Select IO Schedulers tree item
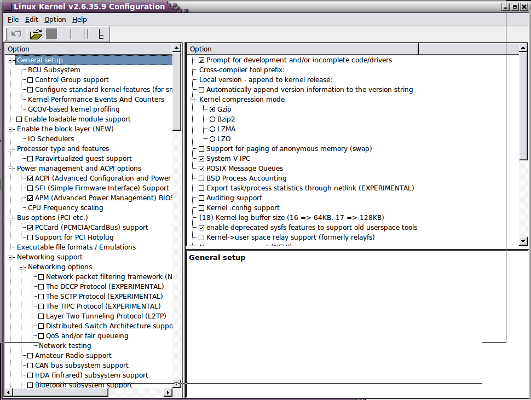Screen dimensions: 531x400 [51, 139]
